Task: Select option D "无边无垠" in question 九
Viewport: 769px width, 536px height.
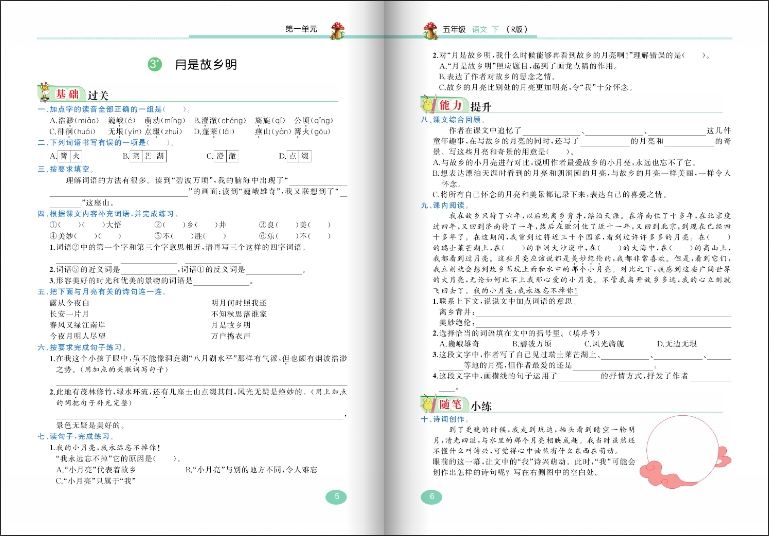Action: (x=677, y=344)
